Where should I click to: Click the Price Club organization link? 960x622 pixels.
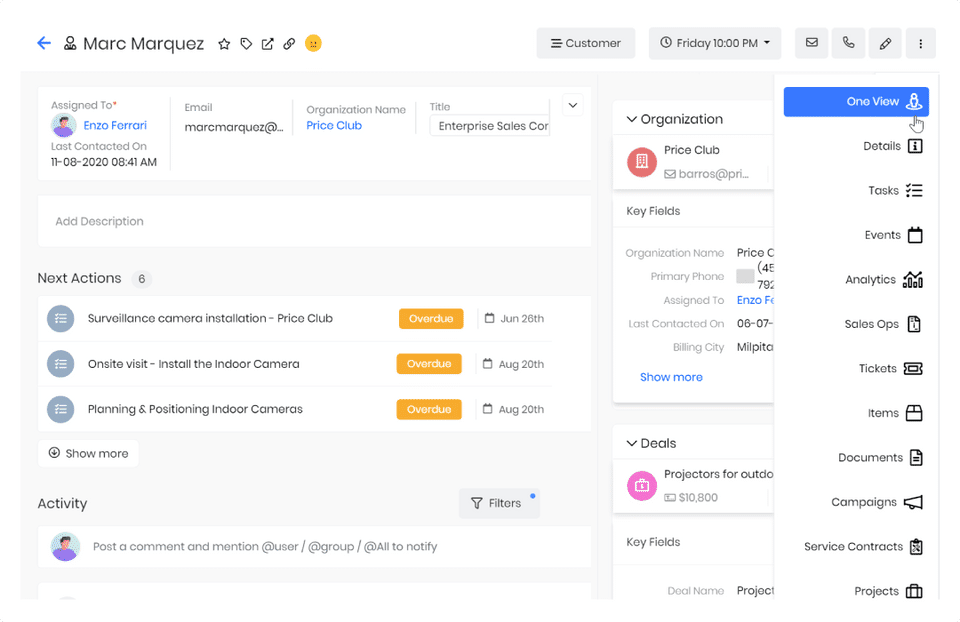tap(334, 126)
